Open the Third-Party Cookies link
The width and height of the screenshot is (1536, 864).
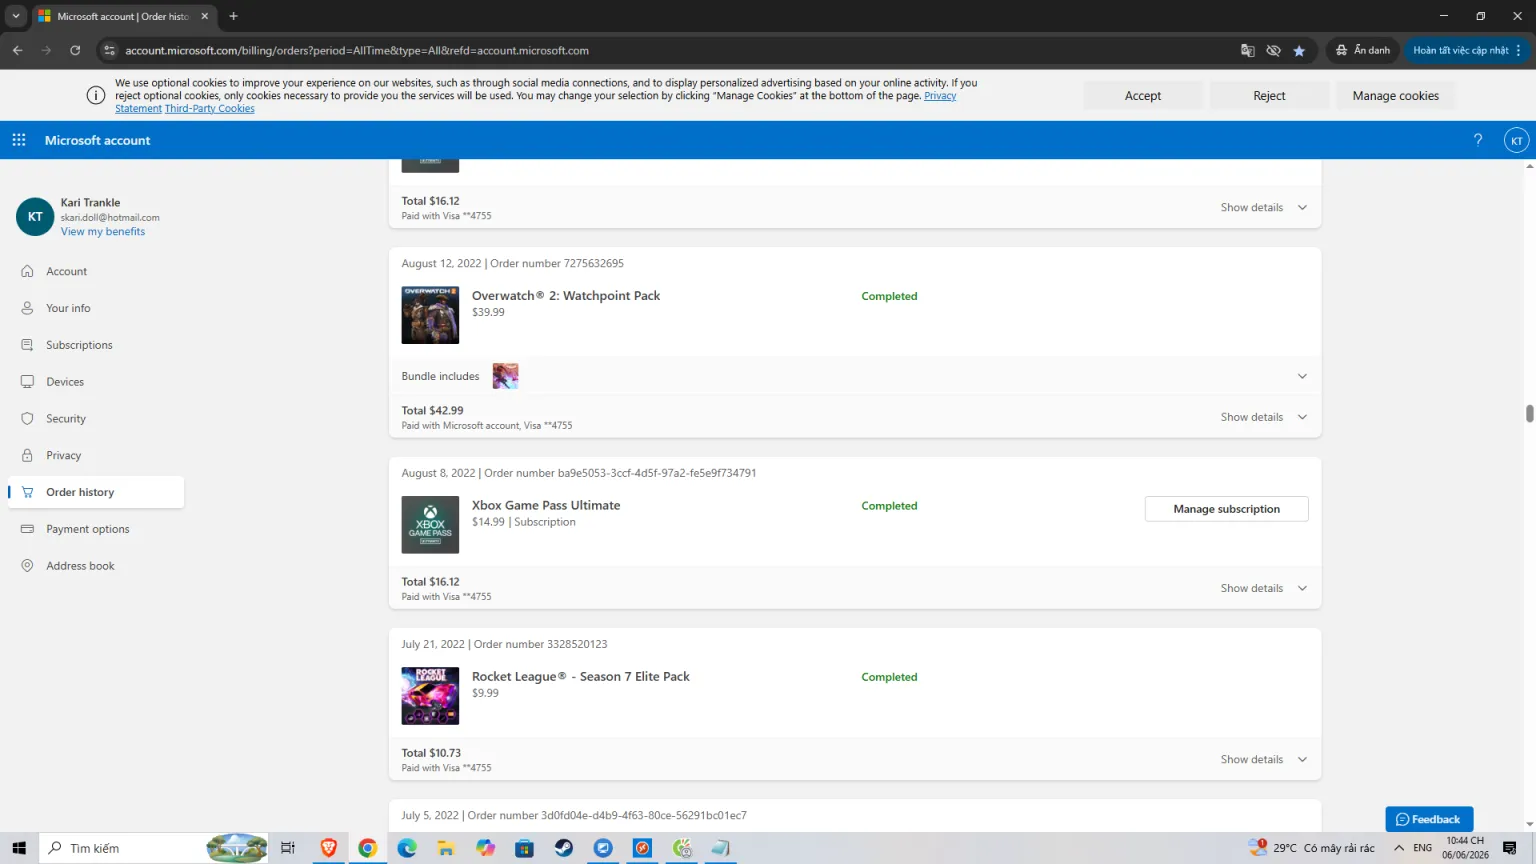click(x=210, y=109)
